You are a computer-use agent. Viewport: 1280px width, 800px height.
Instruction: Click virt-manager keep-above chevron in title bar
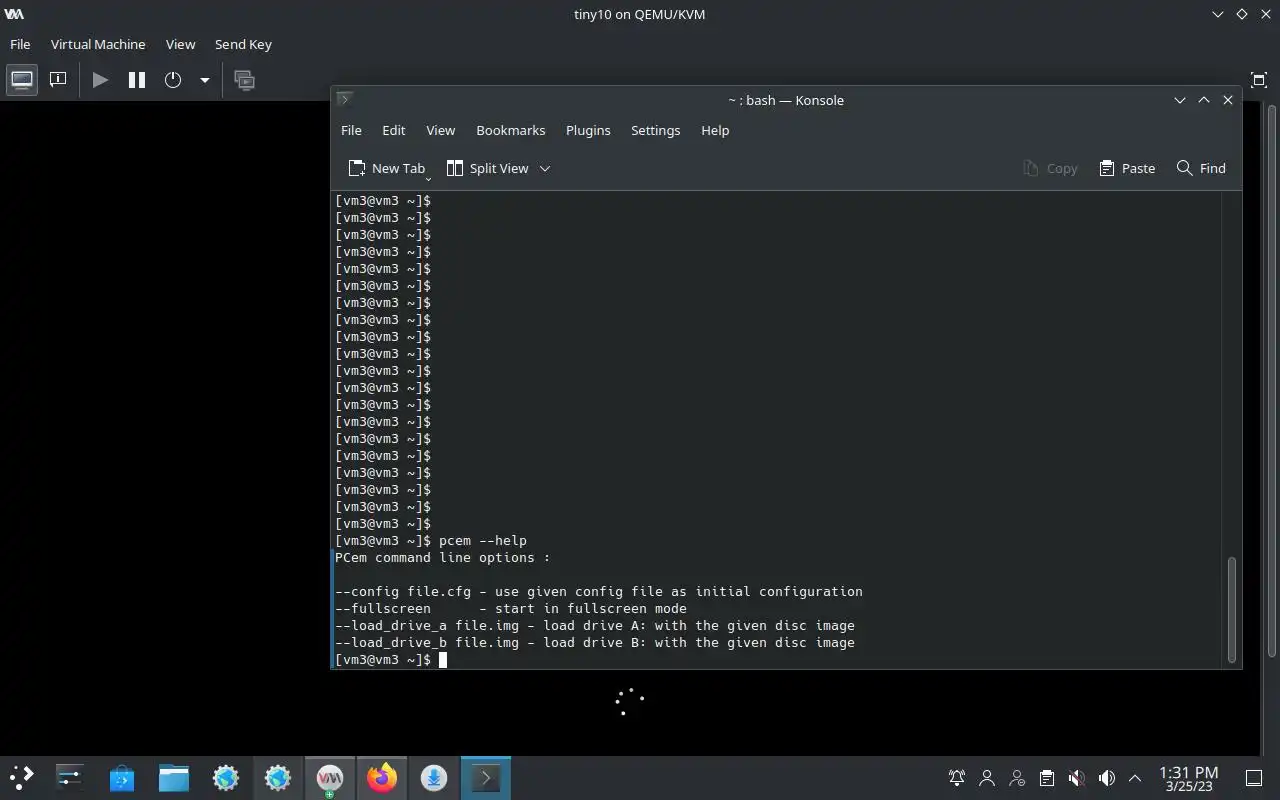pyautogui.click(x=1217, y=14)
